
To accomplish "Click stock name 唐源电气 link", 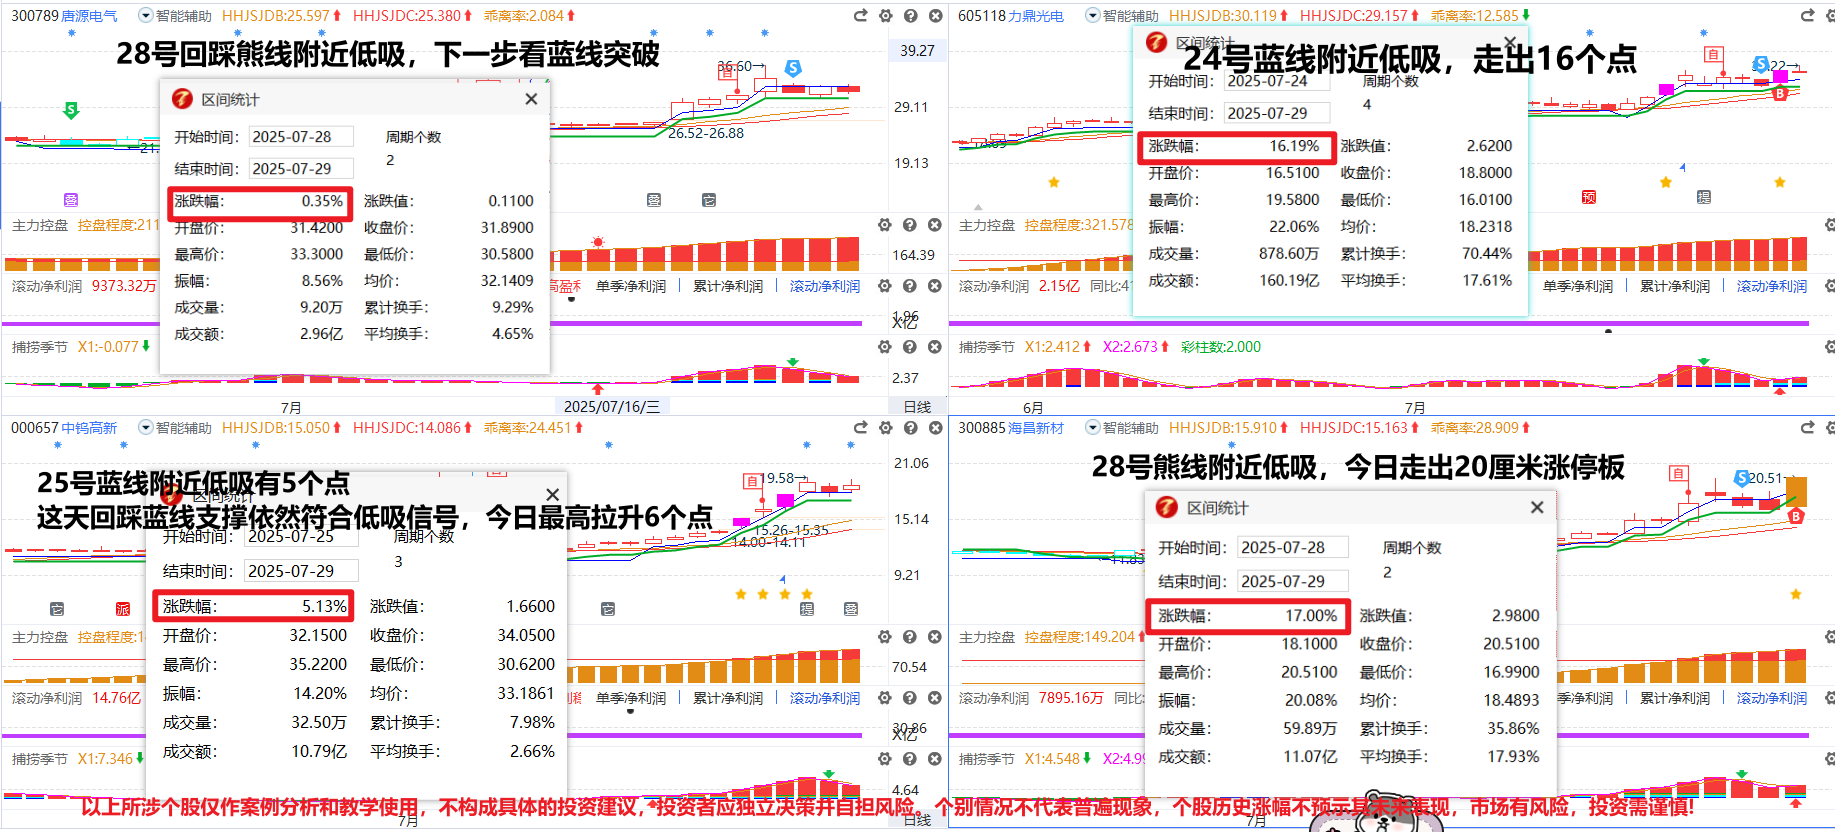I will tap(89, 16).
